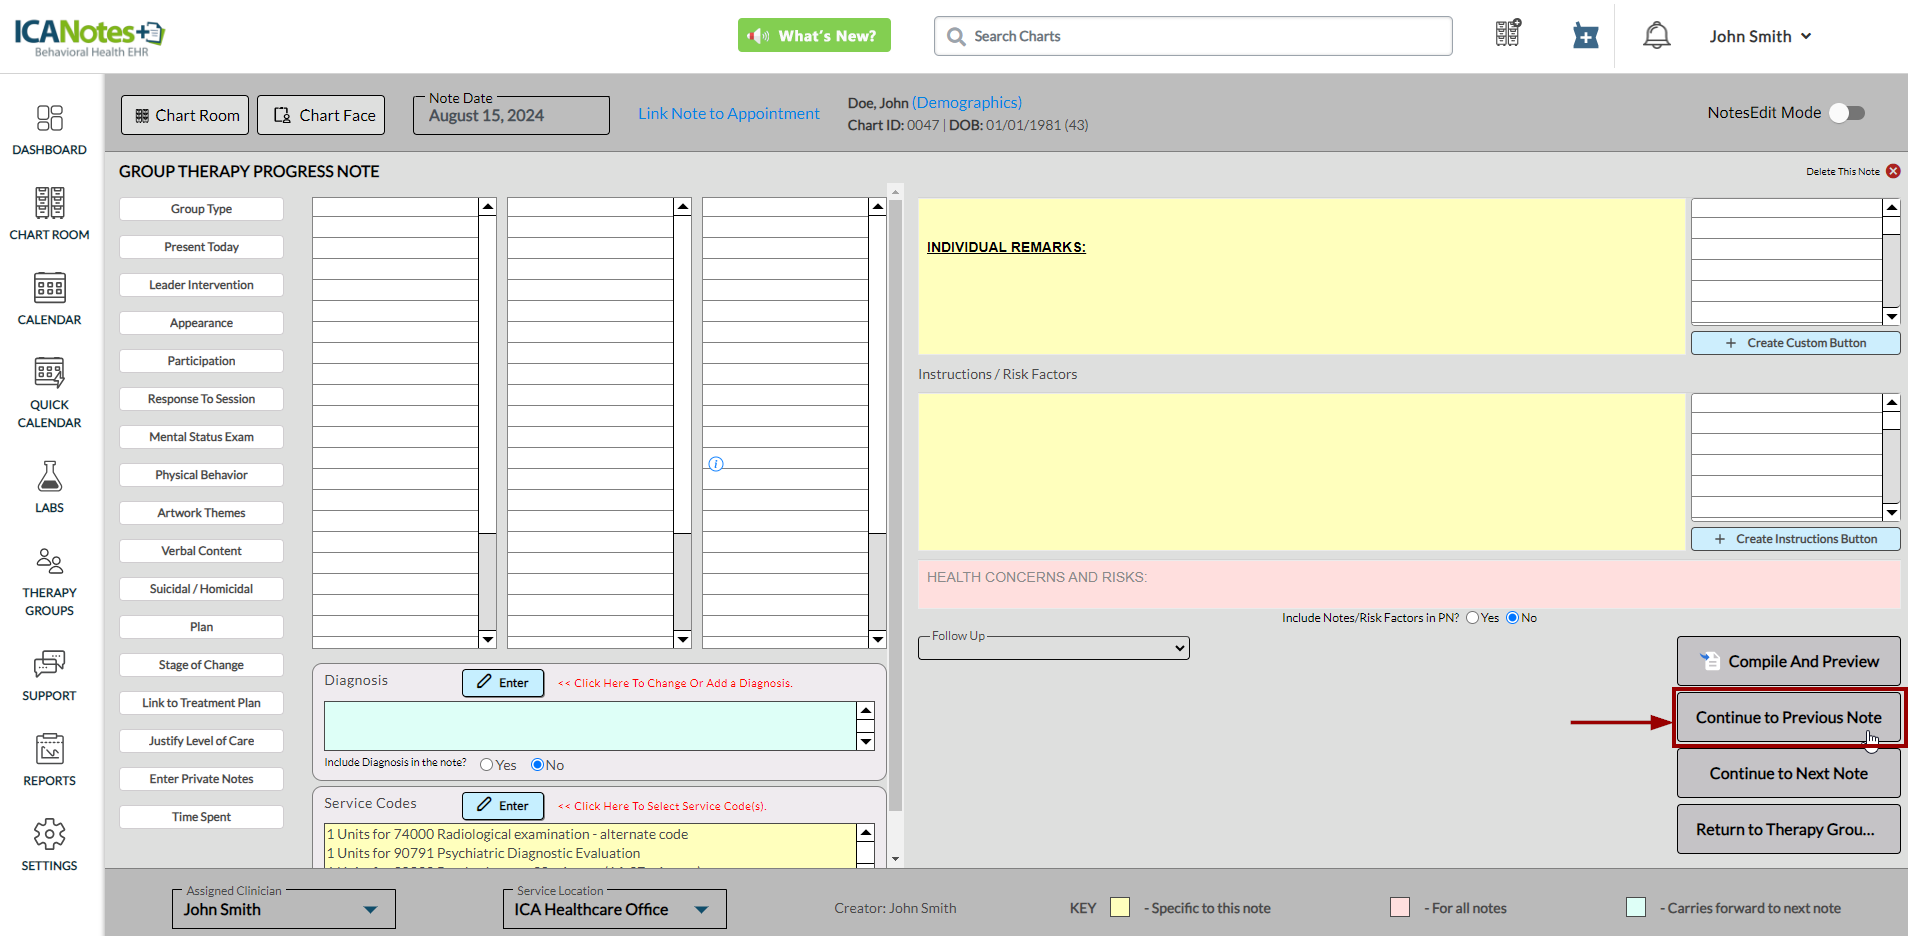Click the red Delete This Note icon
This screenshot has width=1908, height=936.
pos(1893,172)
